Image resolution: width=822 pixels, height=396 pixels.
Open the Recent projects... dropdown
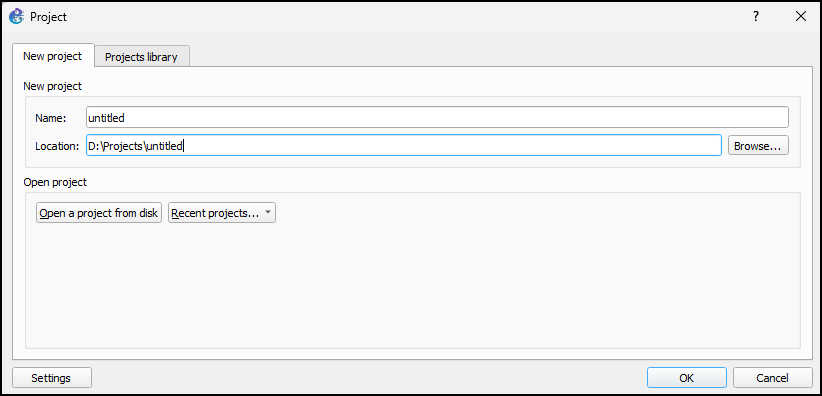pyautogui.click(x=222, y=213)
